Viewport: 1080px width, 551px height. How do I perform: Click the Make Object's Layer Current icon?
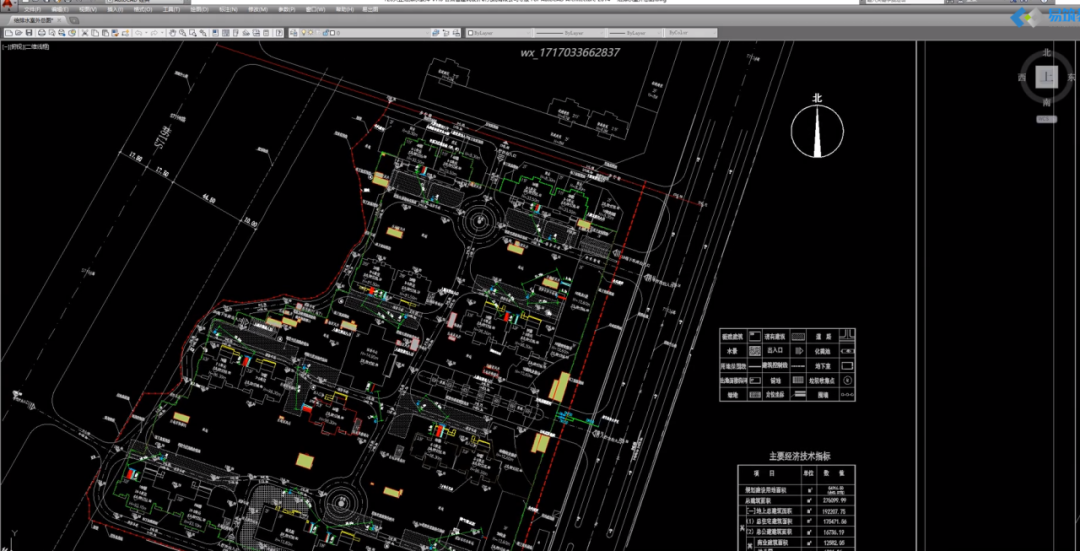coord(435,33)
